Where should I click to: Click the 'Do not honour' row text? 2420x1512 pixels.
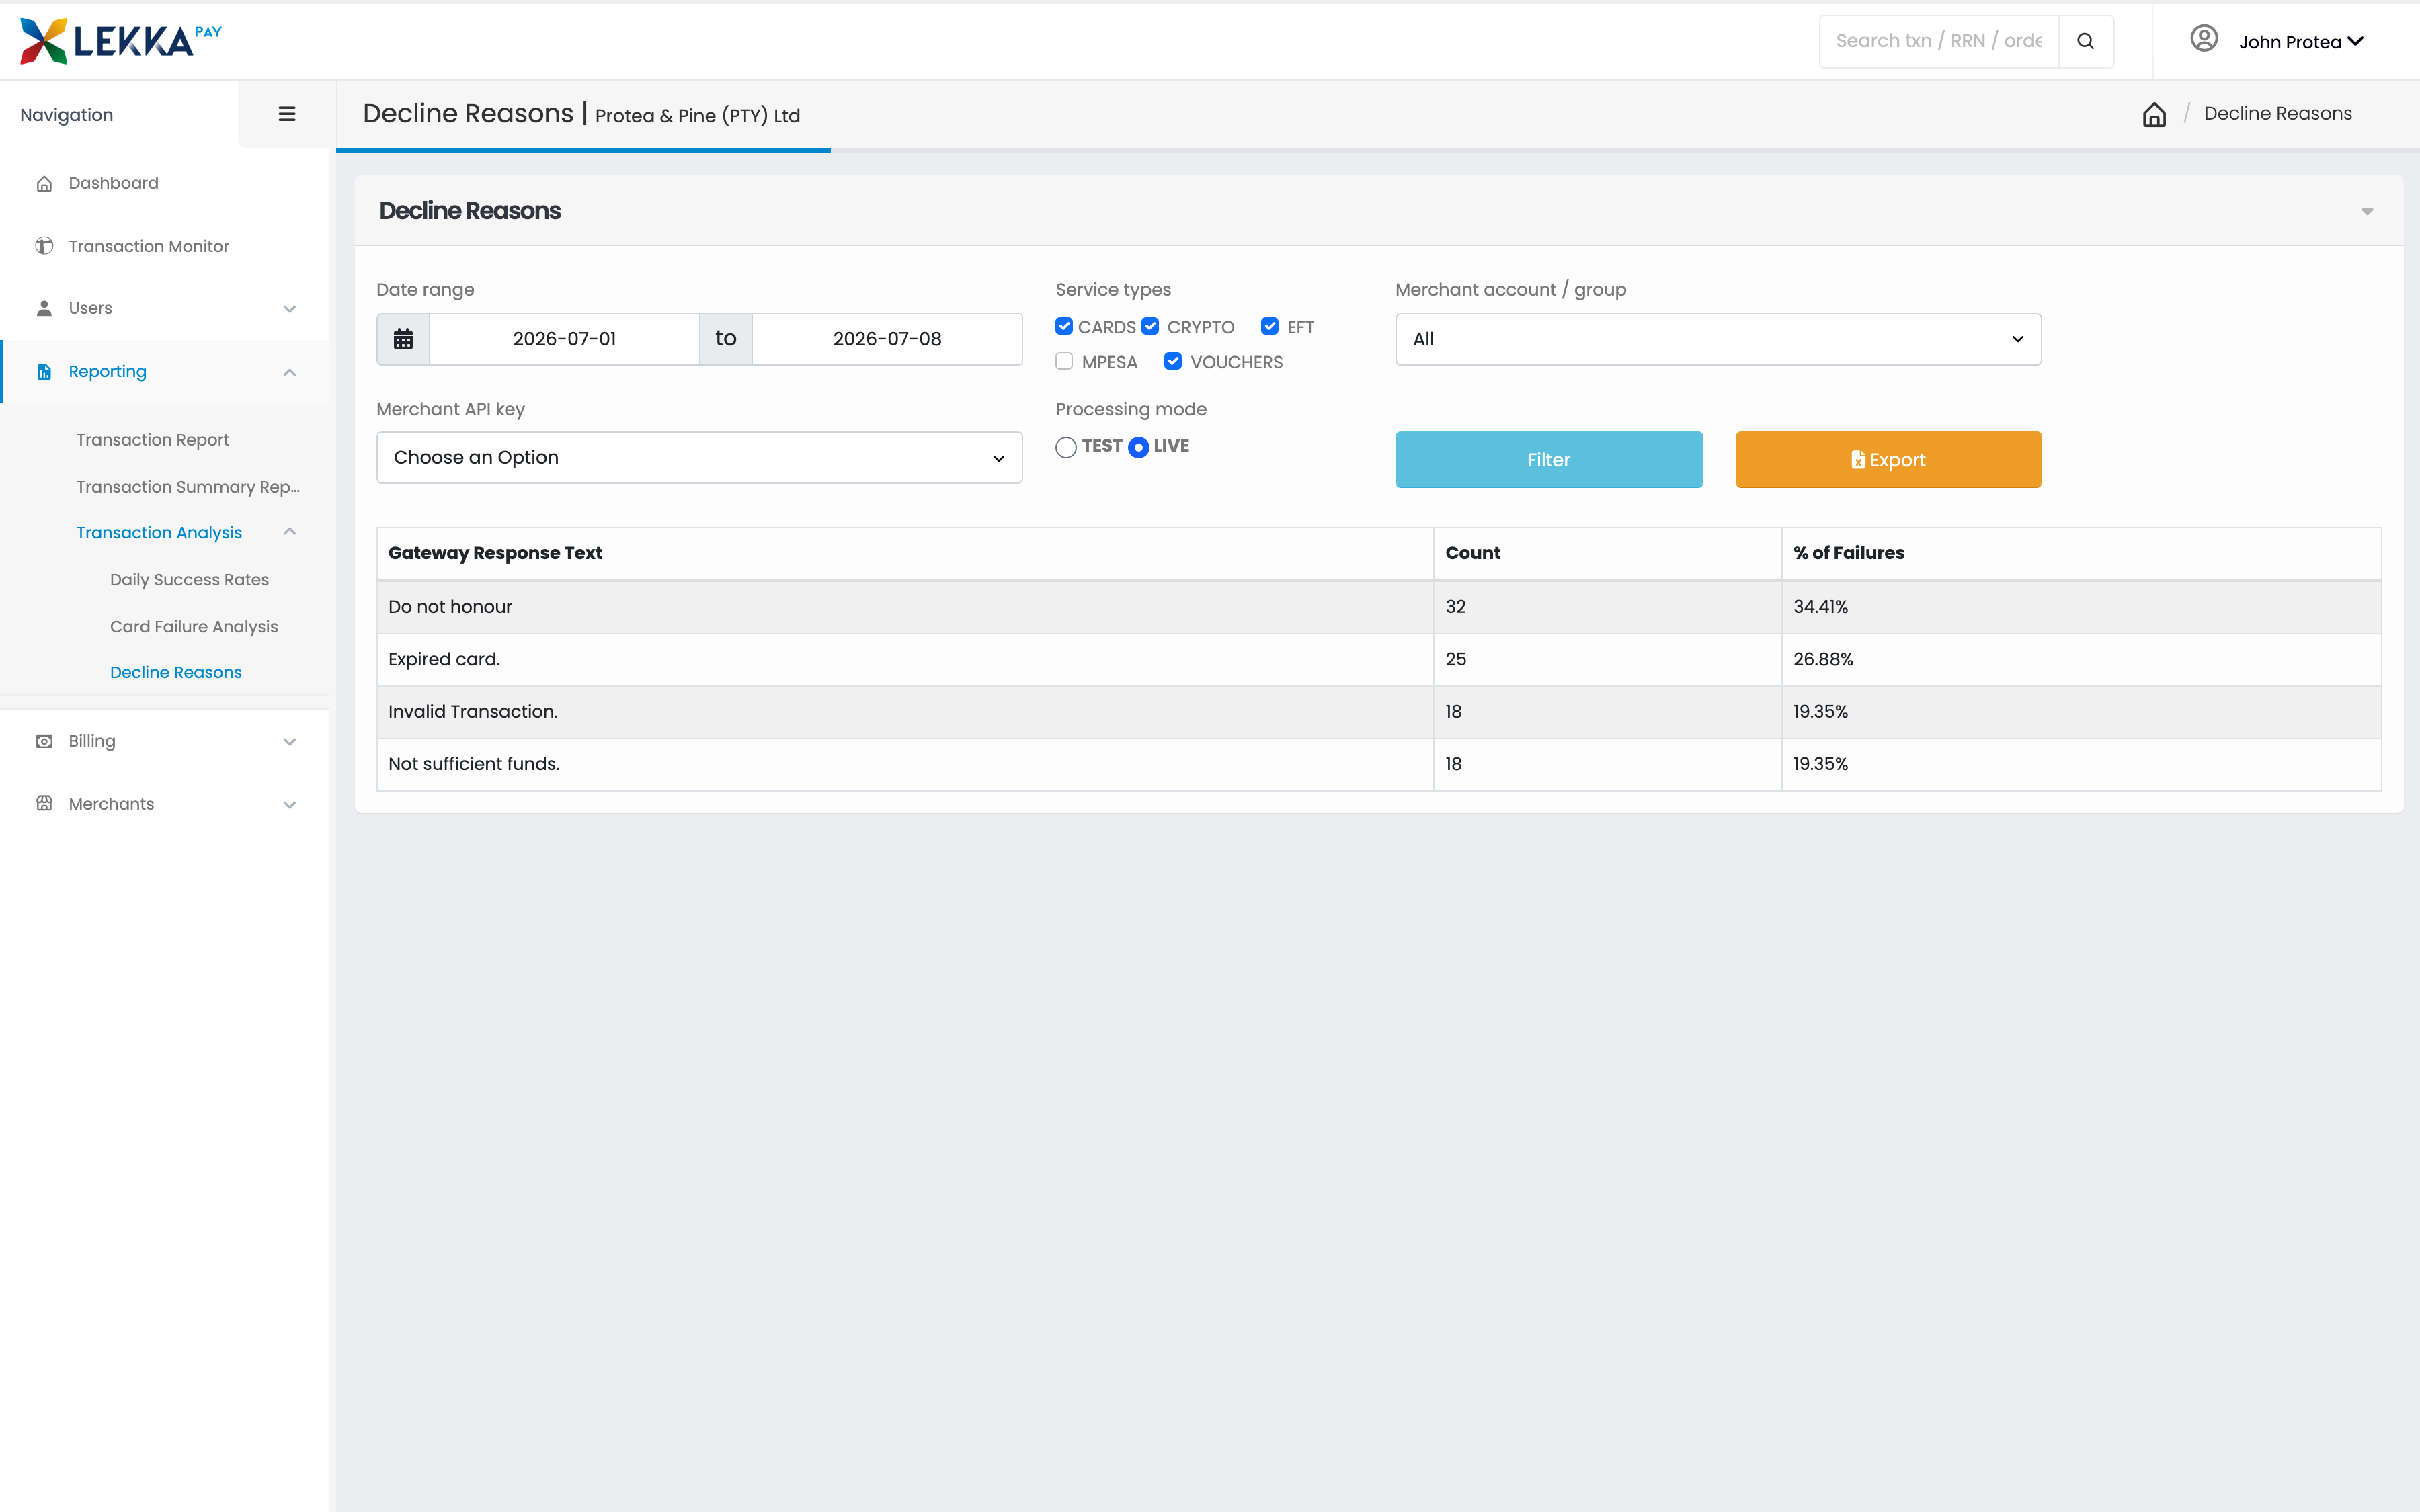(x=450, y=607)
